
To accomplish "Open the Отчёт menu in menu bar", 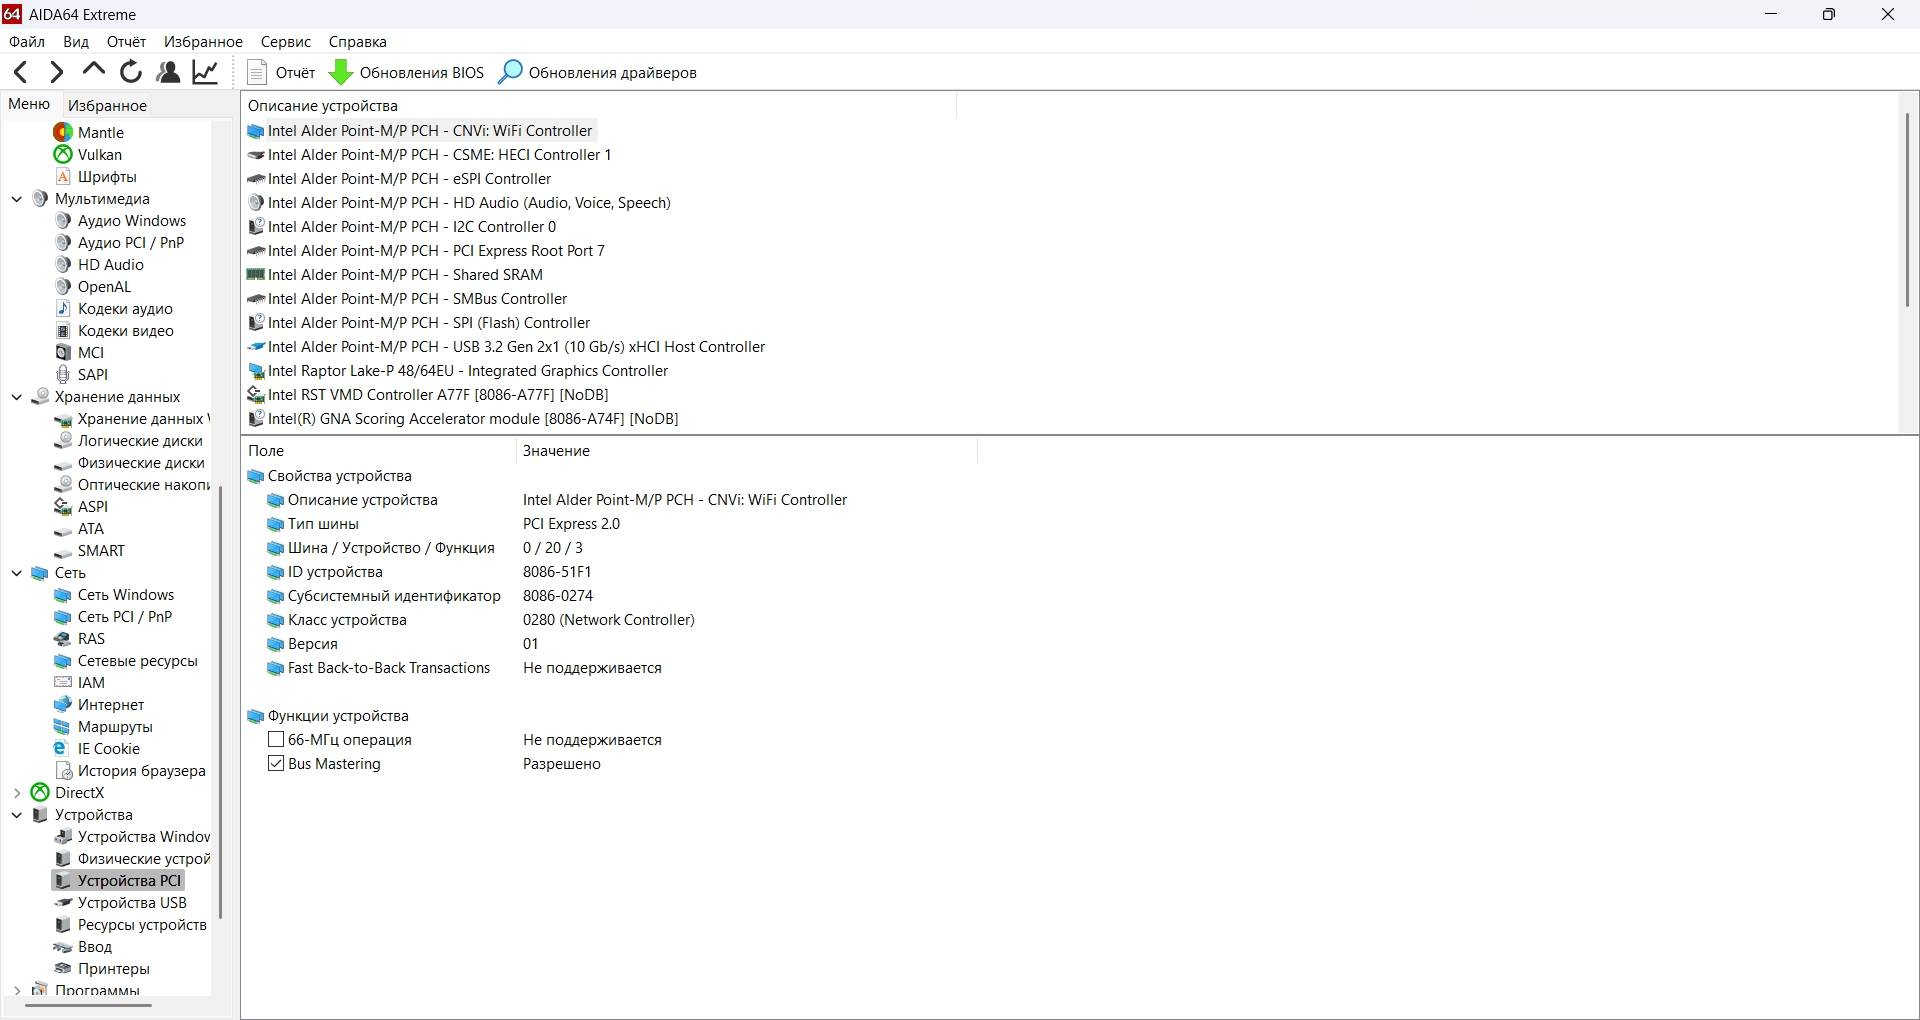I will 126,42.
